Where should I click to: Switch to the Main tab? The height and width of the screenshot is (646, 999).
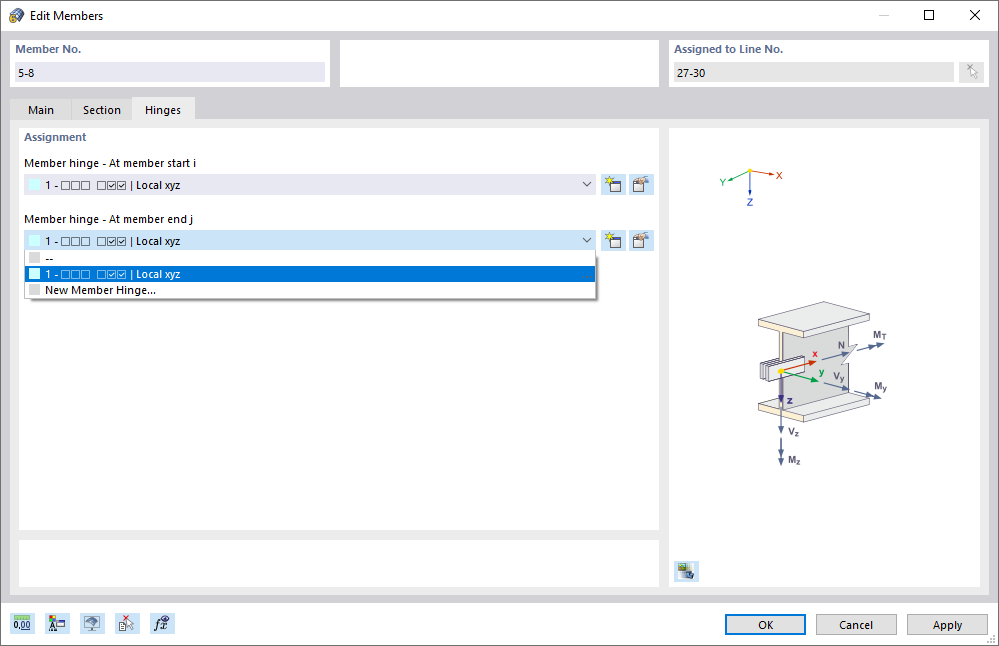[x=41, y=109]
